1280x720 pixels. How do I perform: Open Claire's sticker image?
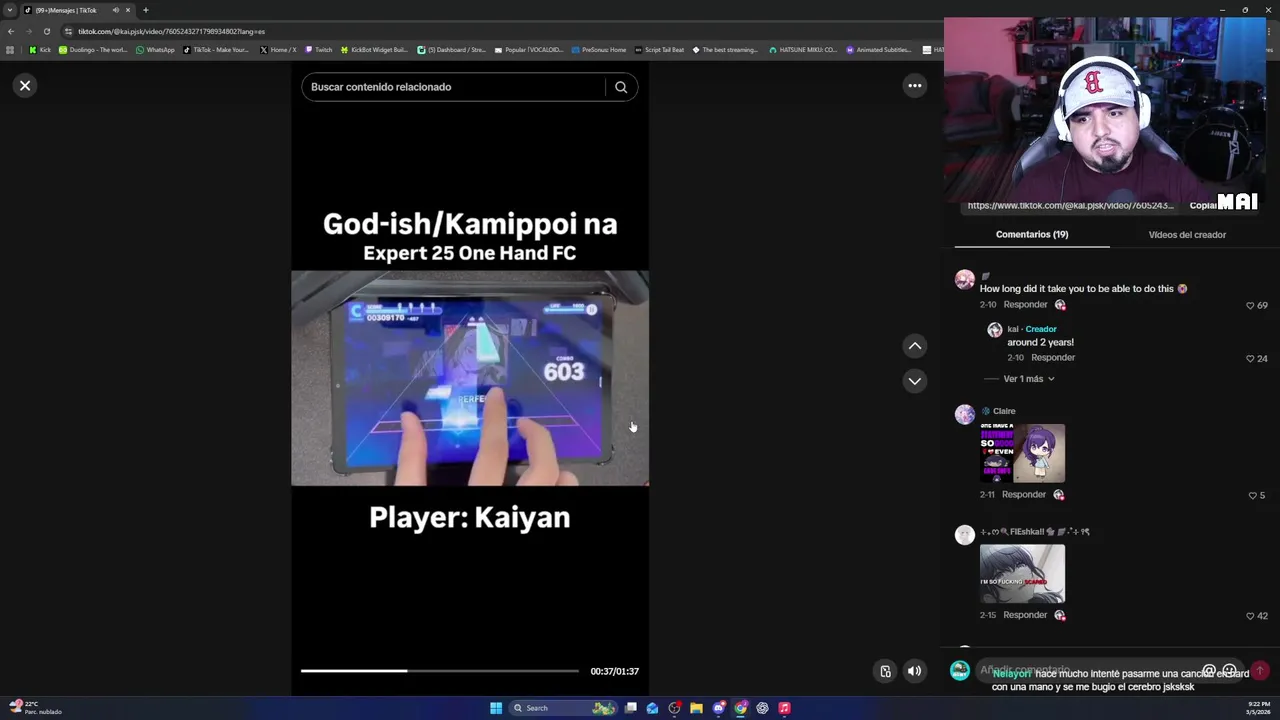[x=1022, y=452]
